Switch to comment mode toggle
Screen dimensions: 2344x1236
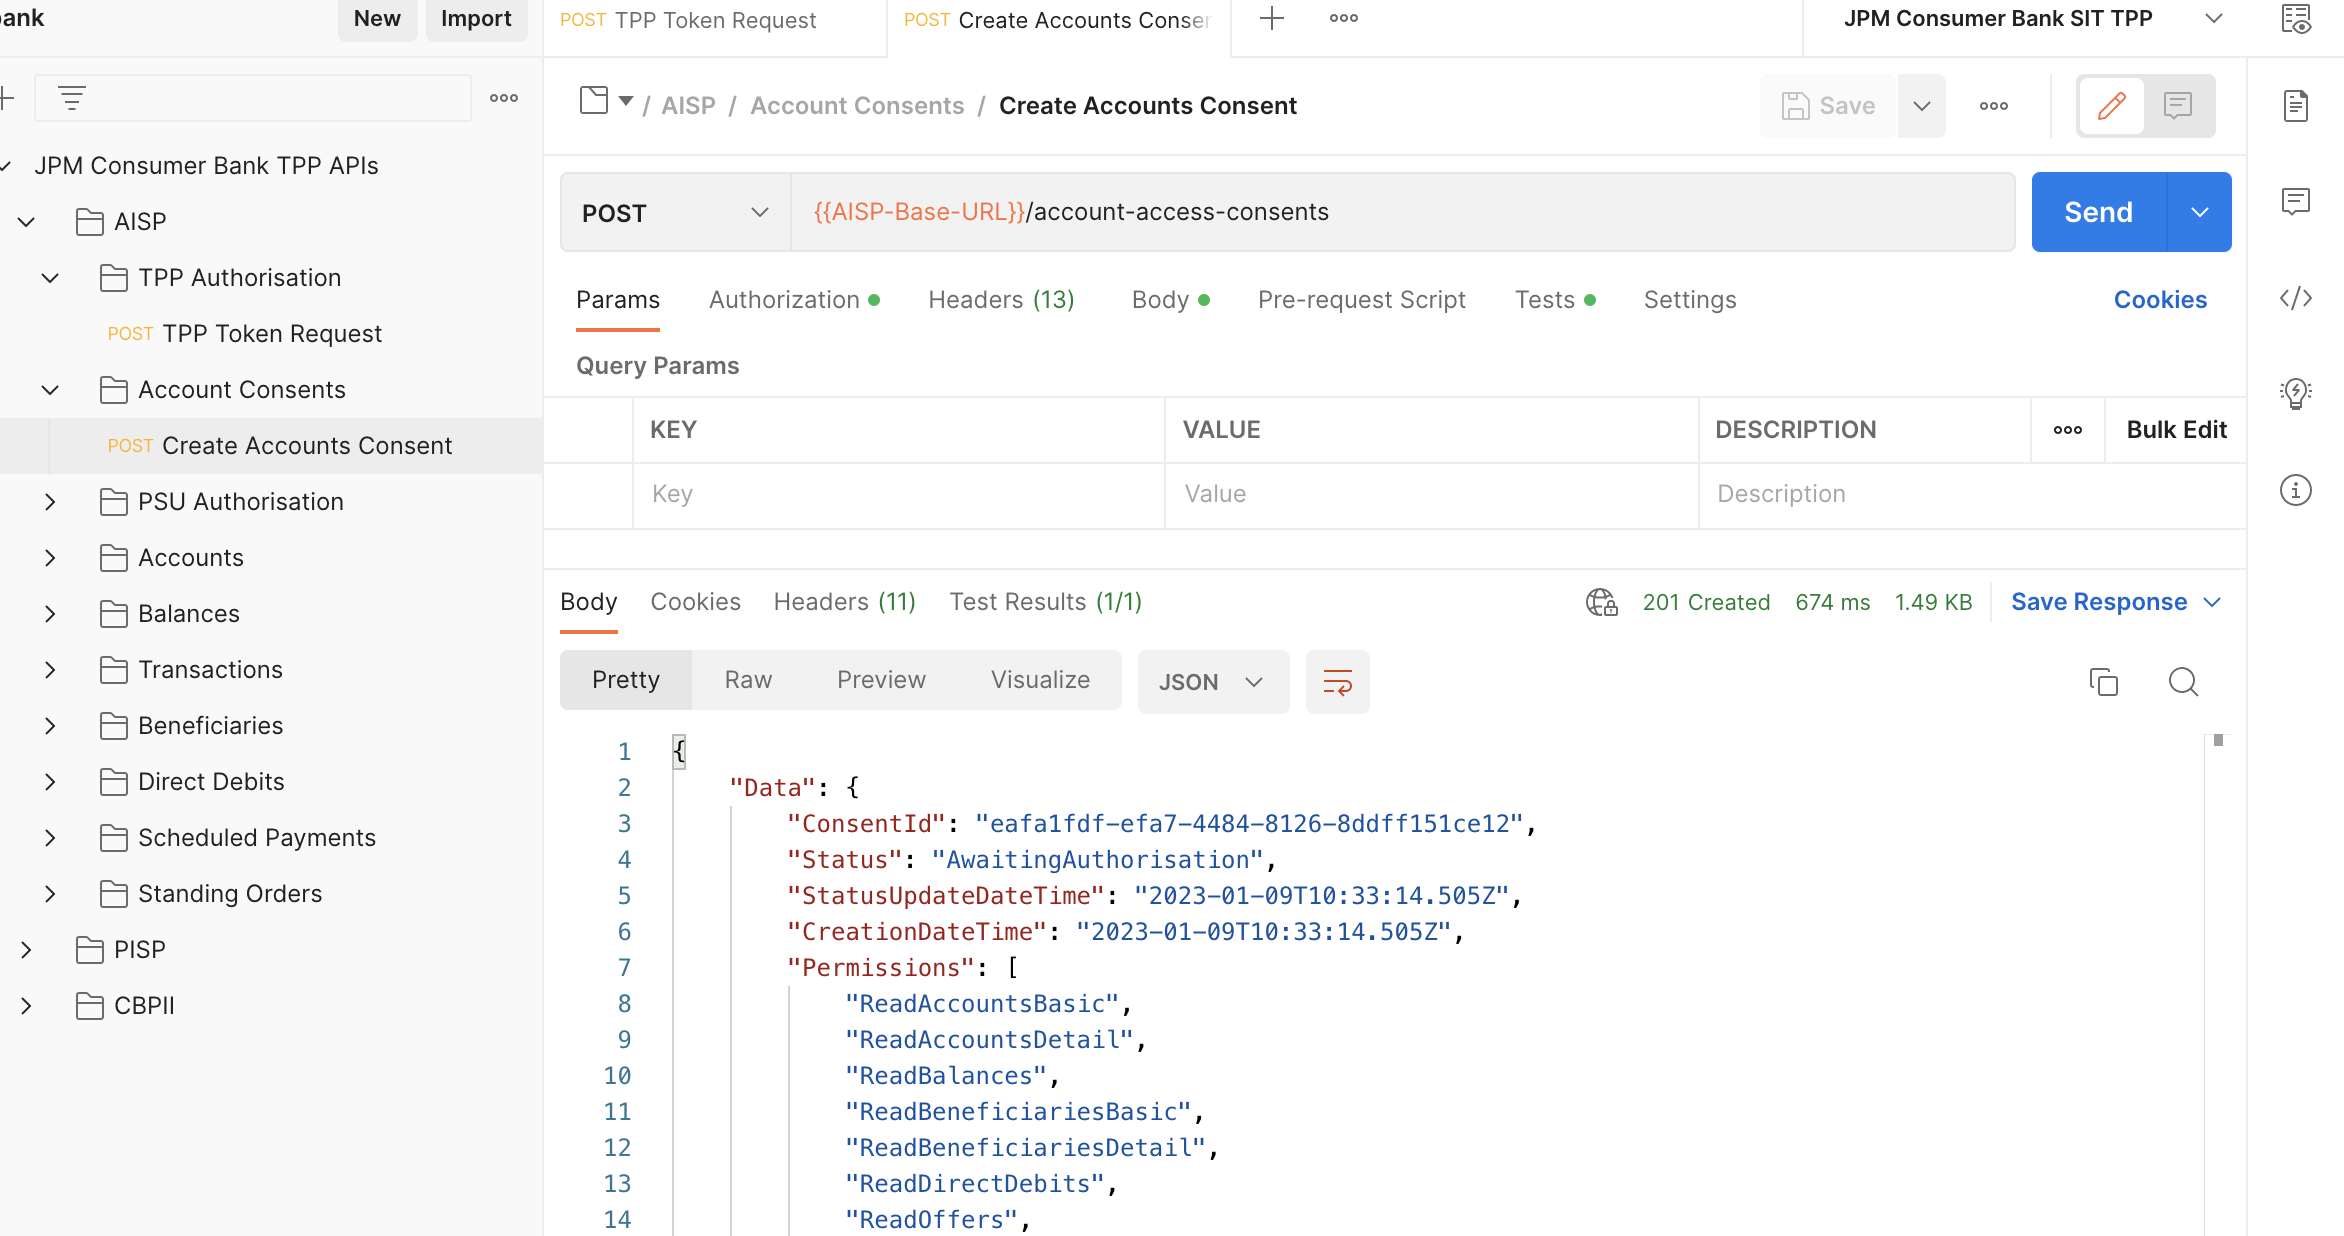(2177, 106)
